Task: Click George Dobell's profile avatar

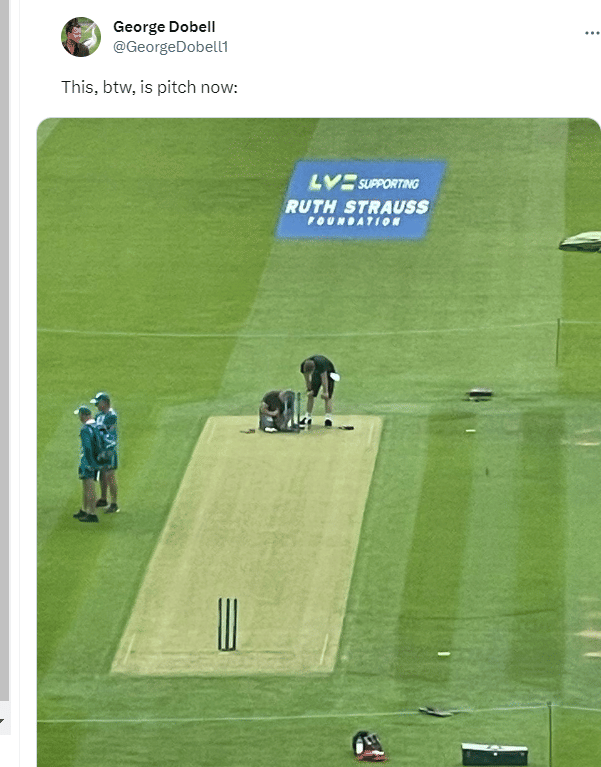Action: 81,37
